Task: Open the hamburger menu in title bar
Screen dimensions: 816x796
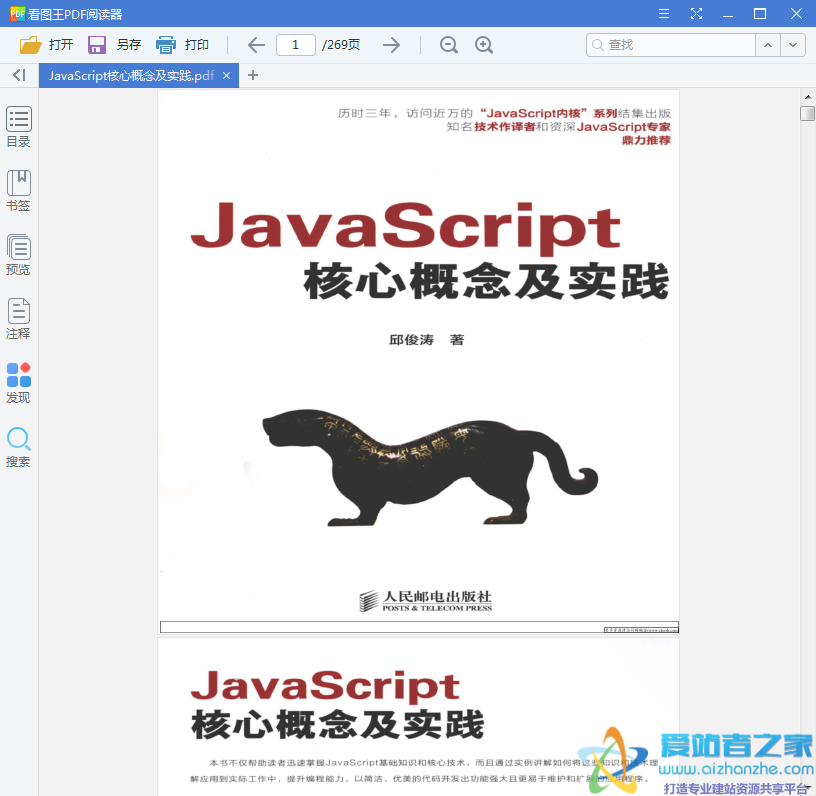Action: point(664,14)
